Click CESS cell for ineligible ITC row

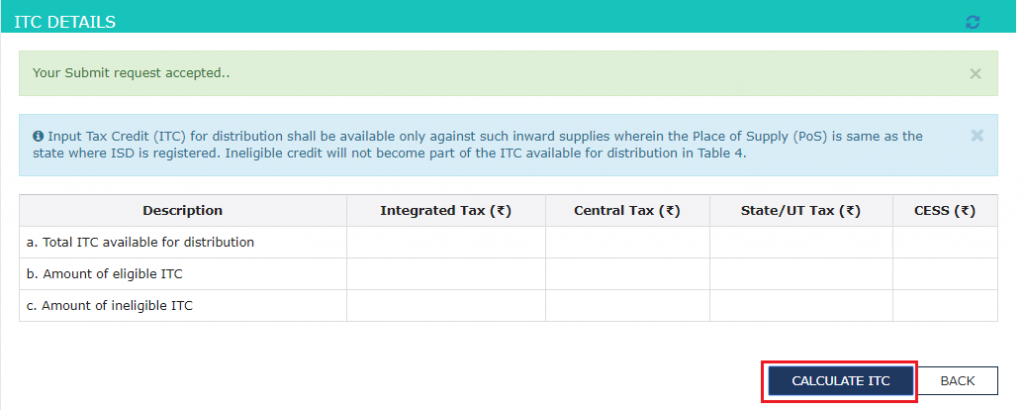[945, 306]
